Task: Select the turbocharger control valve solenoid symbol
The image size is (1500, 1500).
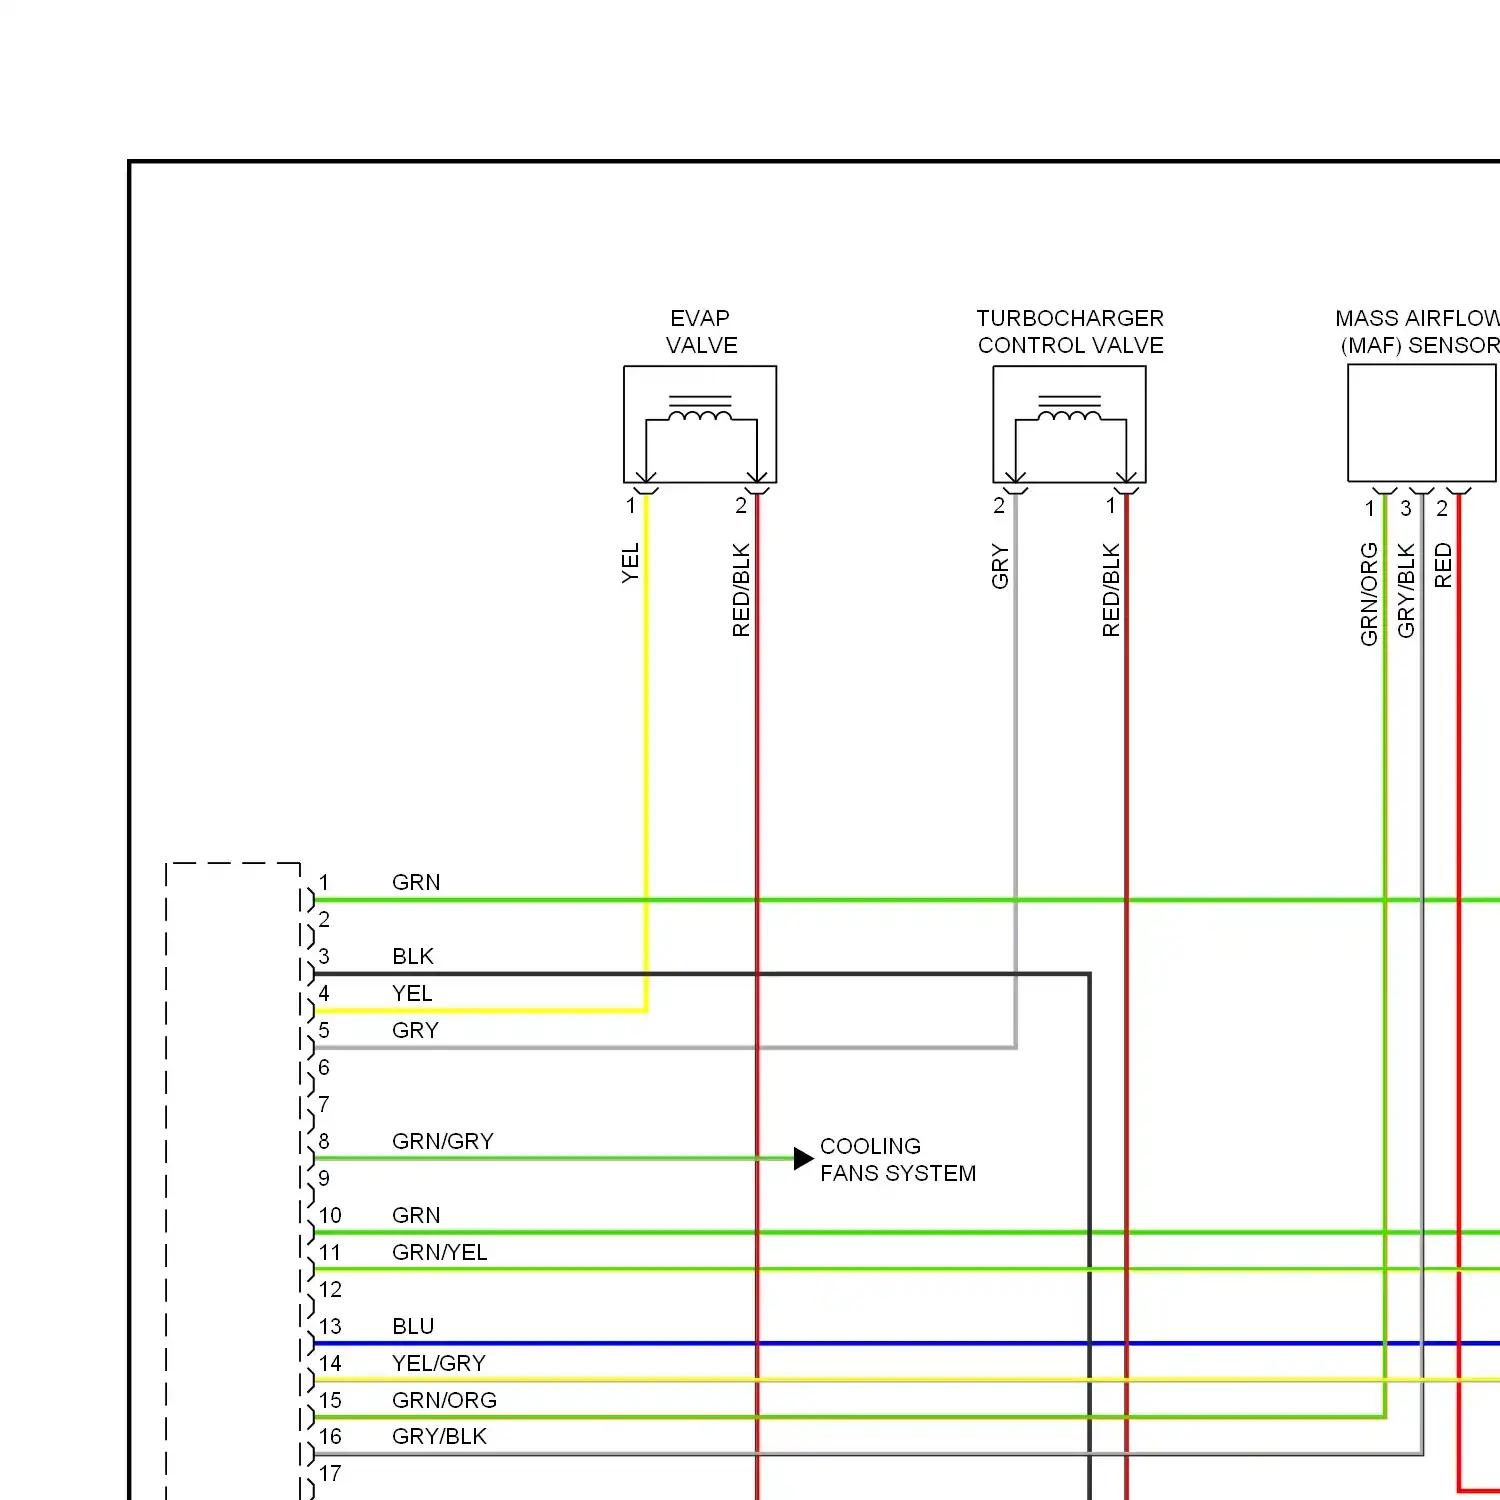Action: [x=1069, y=425]
